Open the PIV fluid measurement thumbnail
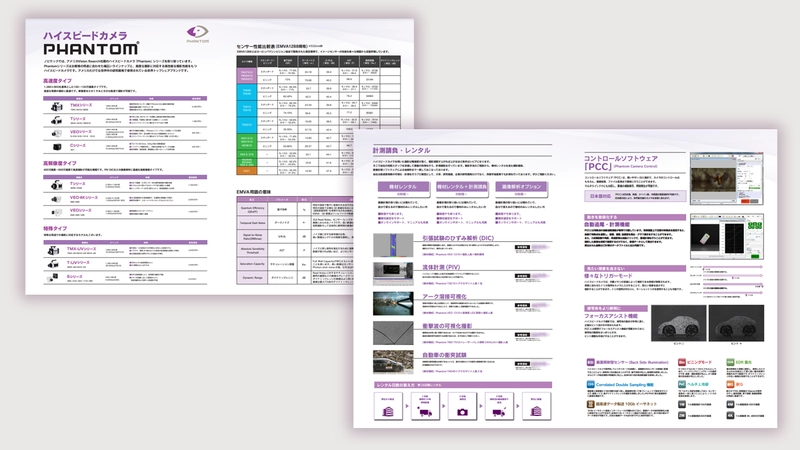800x450 pixels. [393, 274]
